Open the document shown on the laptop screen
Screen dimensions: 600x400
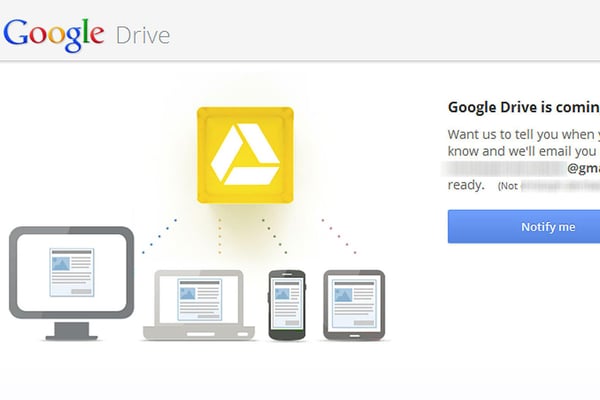pyautogui.click(x=199, y=298)
